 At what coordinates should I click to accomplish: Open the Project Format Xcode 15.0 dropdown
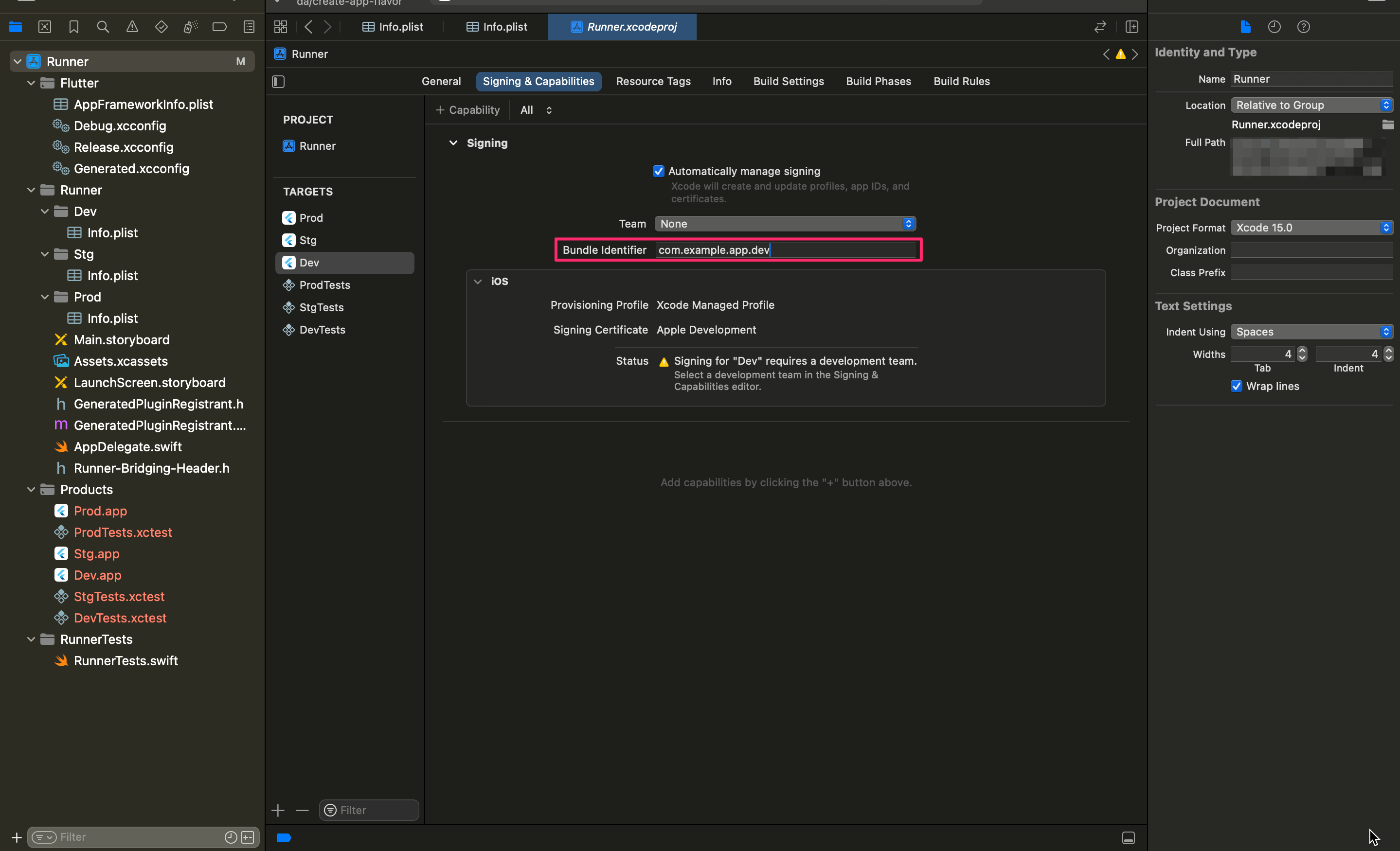(1312, 228)
